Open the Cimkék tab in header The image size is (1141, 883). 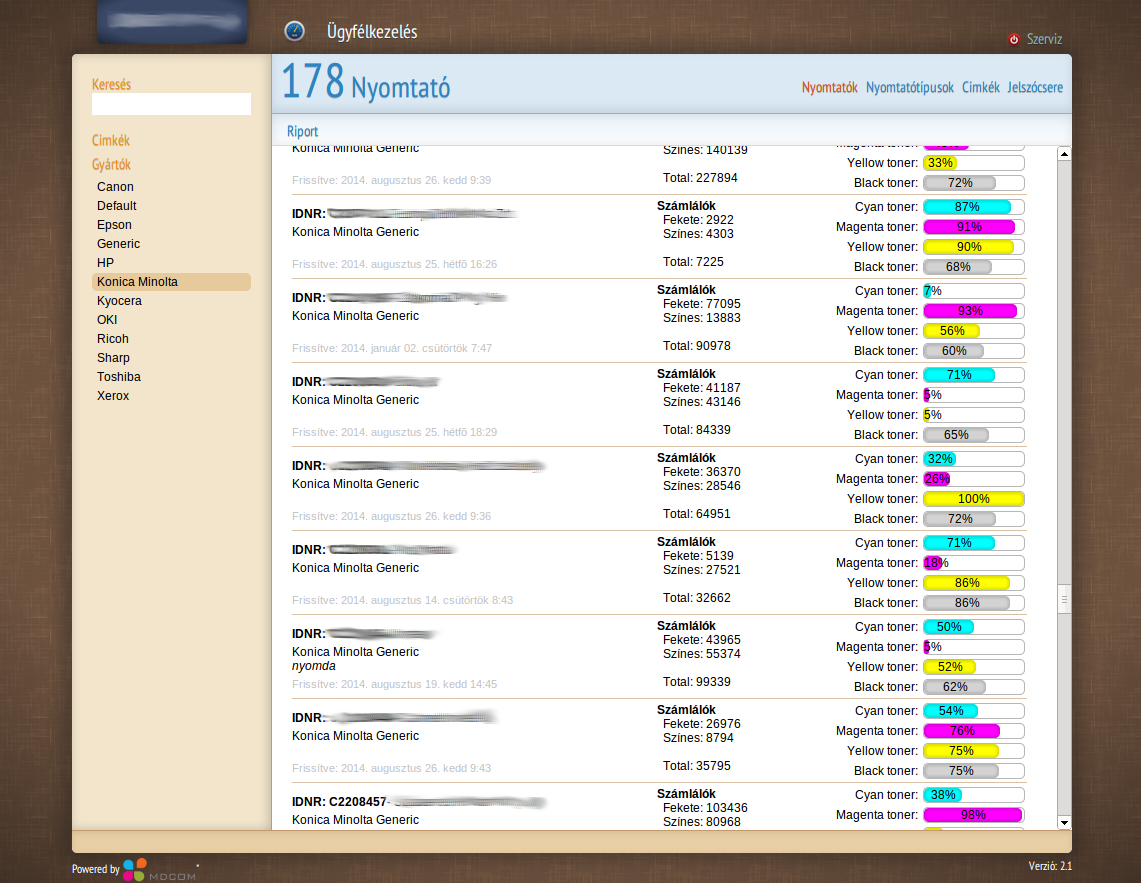(980, 87)
